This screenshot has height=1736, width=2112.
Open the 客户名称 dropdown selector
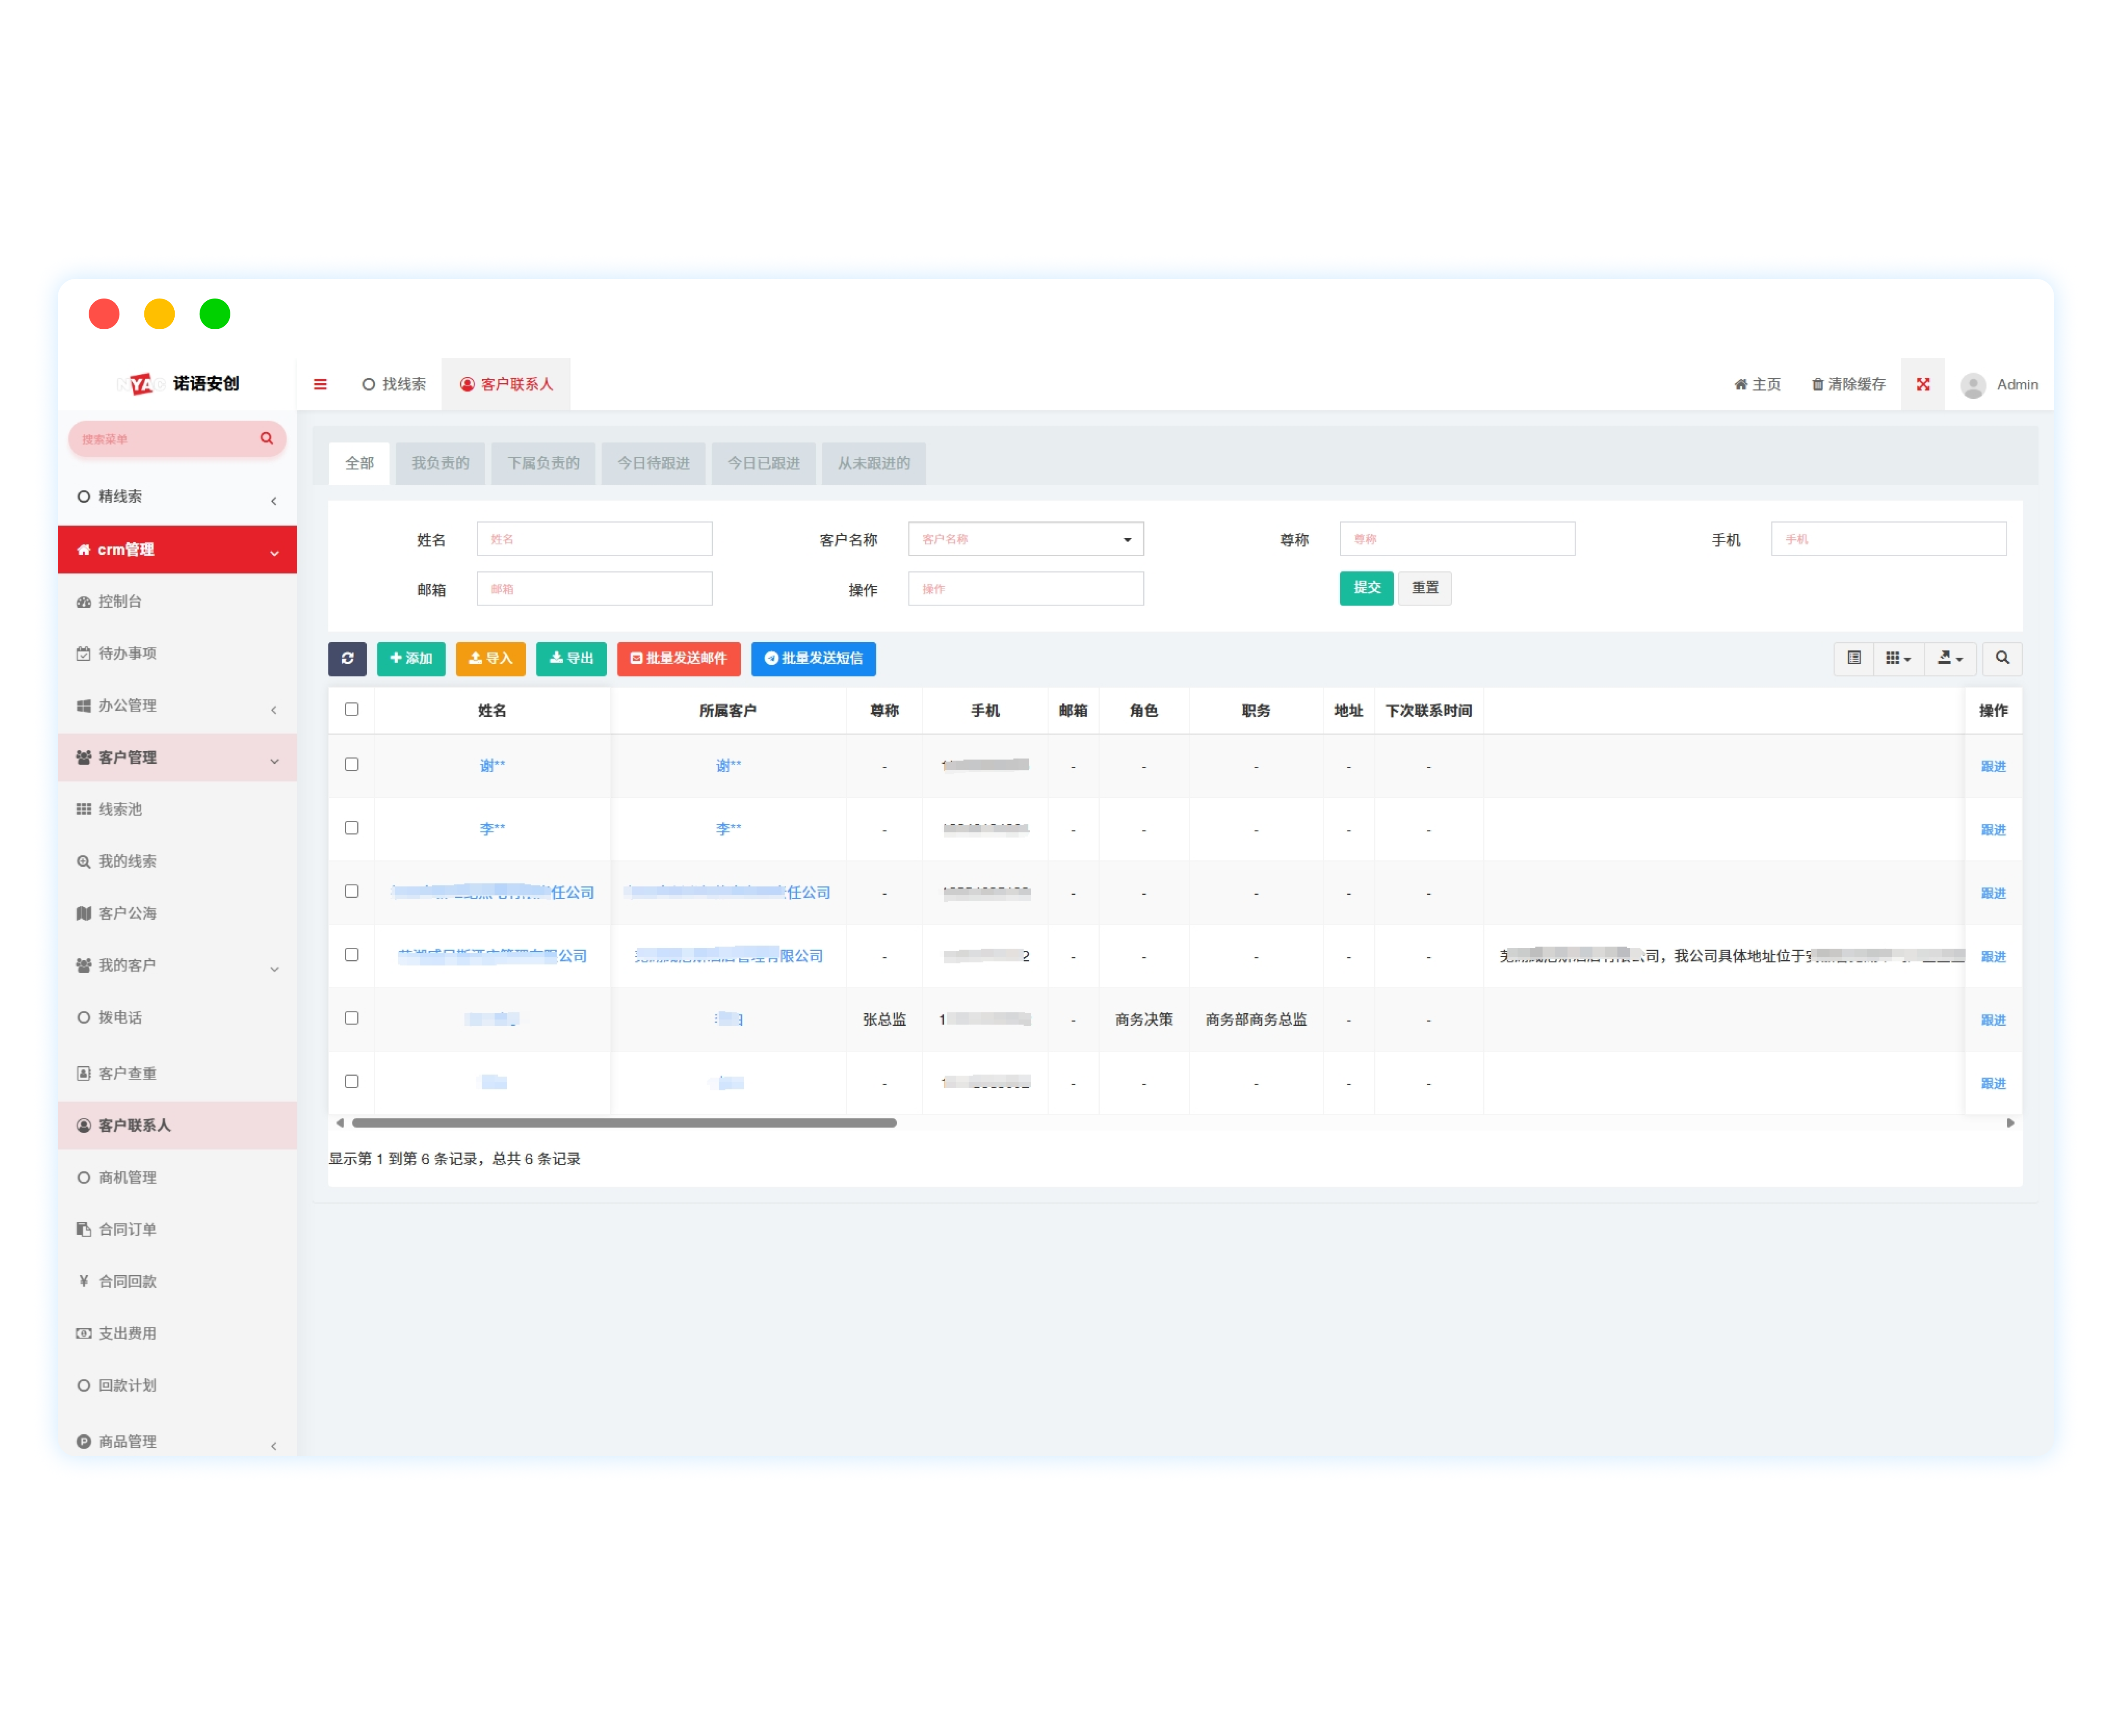pos(1025,539)
